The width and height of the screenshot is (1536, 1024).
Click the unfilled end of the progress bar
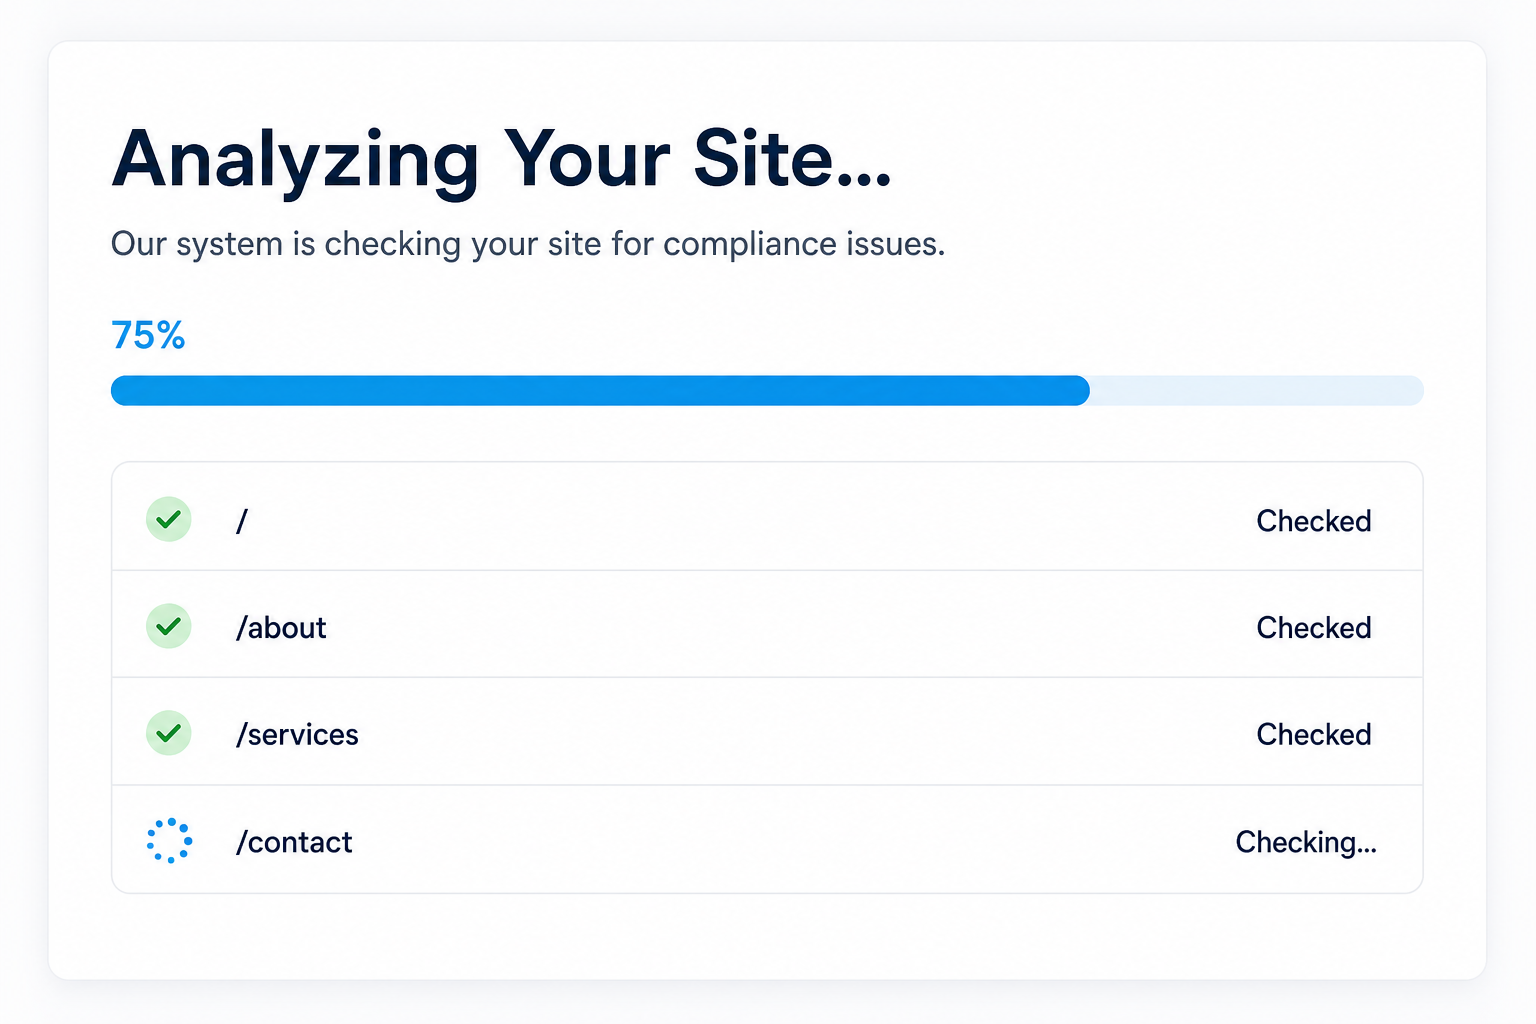point(1257,391)
